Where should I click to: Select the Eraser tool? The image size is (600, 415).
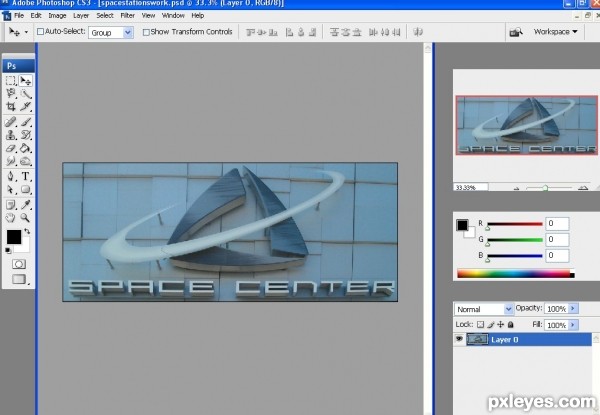pyautogui.click(x=11, y=148)
